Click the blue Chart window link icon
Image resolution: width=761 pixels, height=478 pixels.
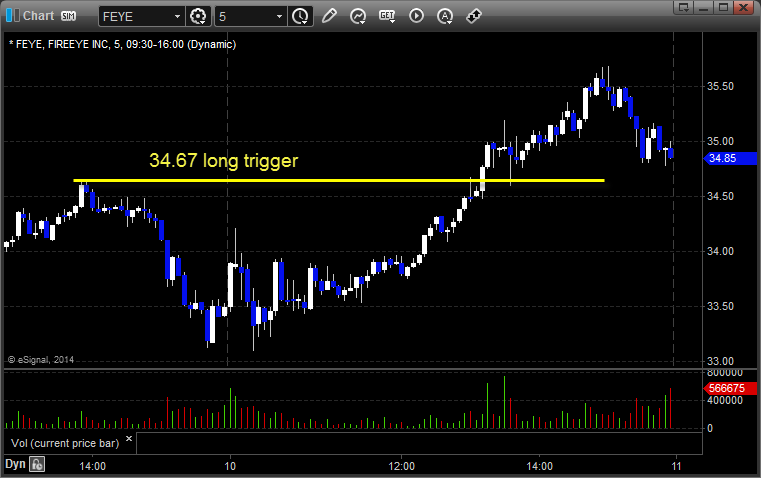point(13,16)
